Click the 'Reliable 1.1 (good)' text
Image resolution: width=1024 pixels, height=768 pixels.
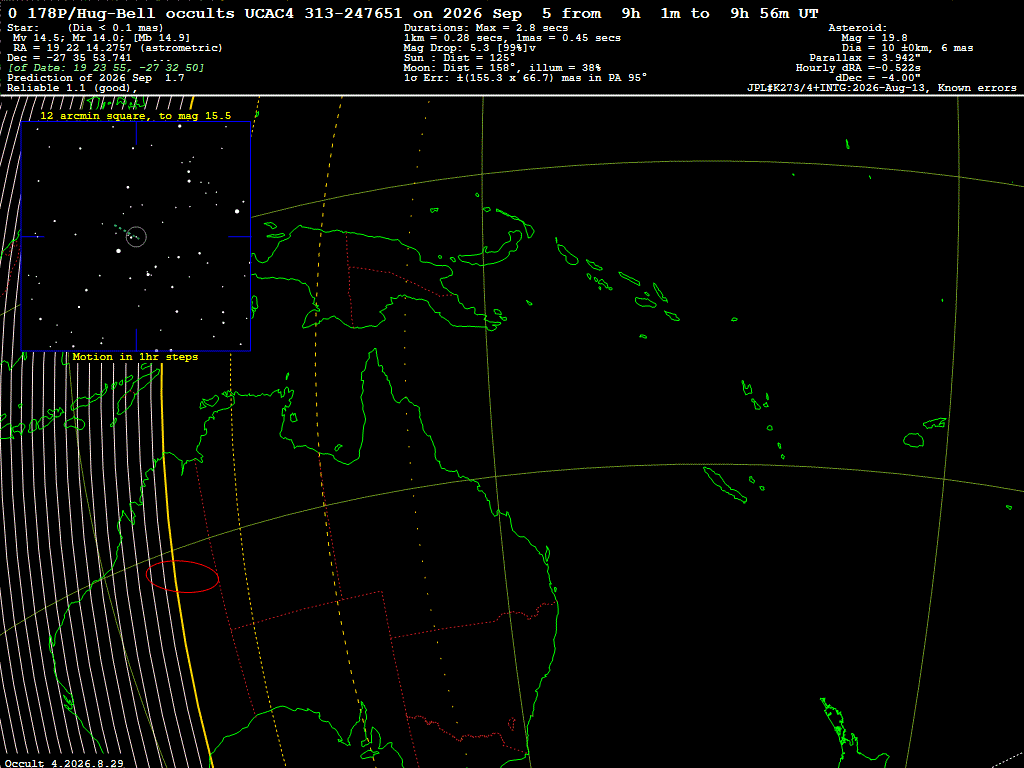(x=69, y=88)
